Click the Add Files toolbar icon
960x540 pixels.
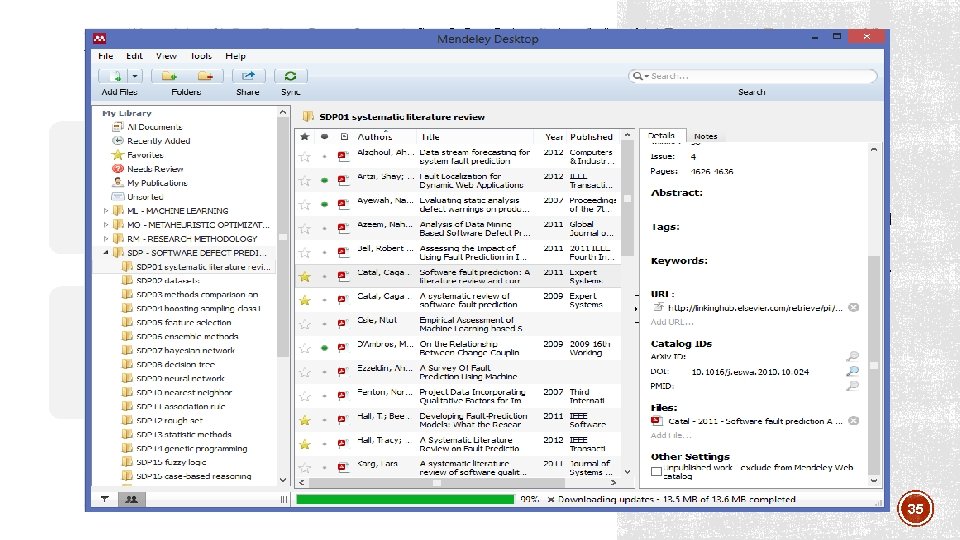click(115, 76)
